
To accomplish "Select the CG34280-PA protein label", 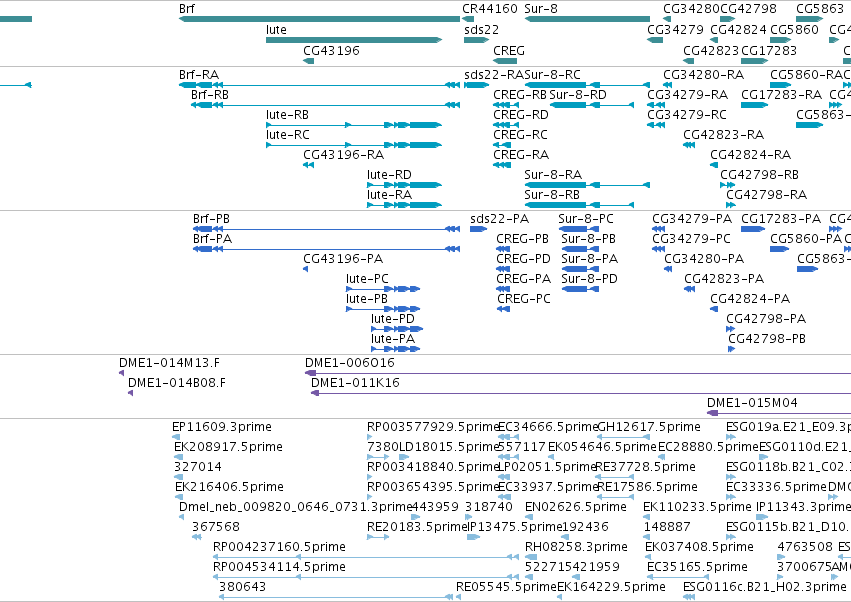I will [704, 259].
